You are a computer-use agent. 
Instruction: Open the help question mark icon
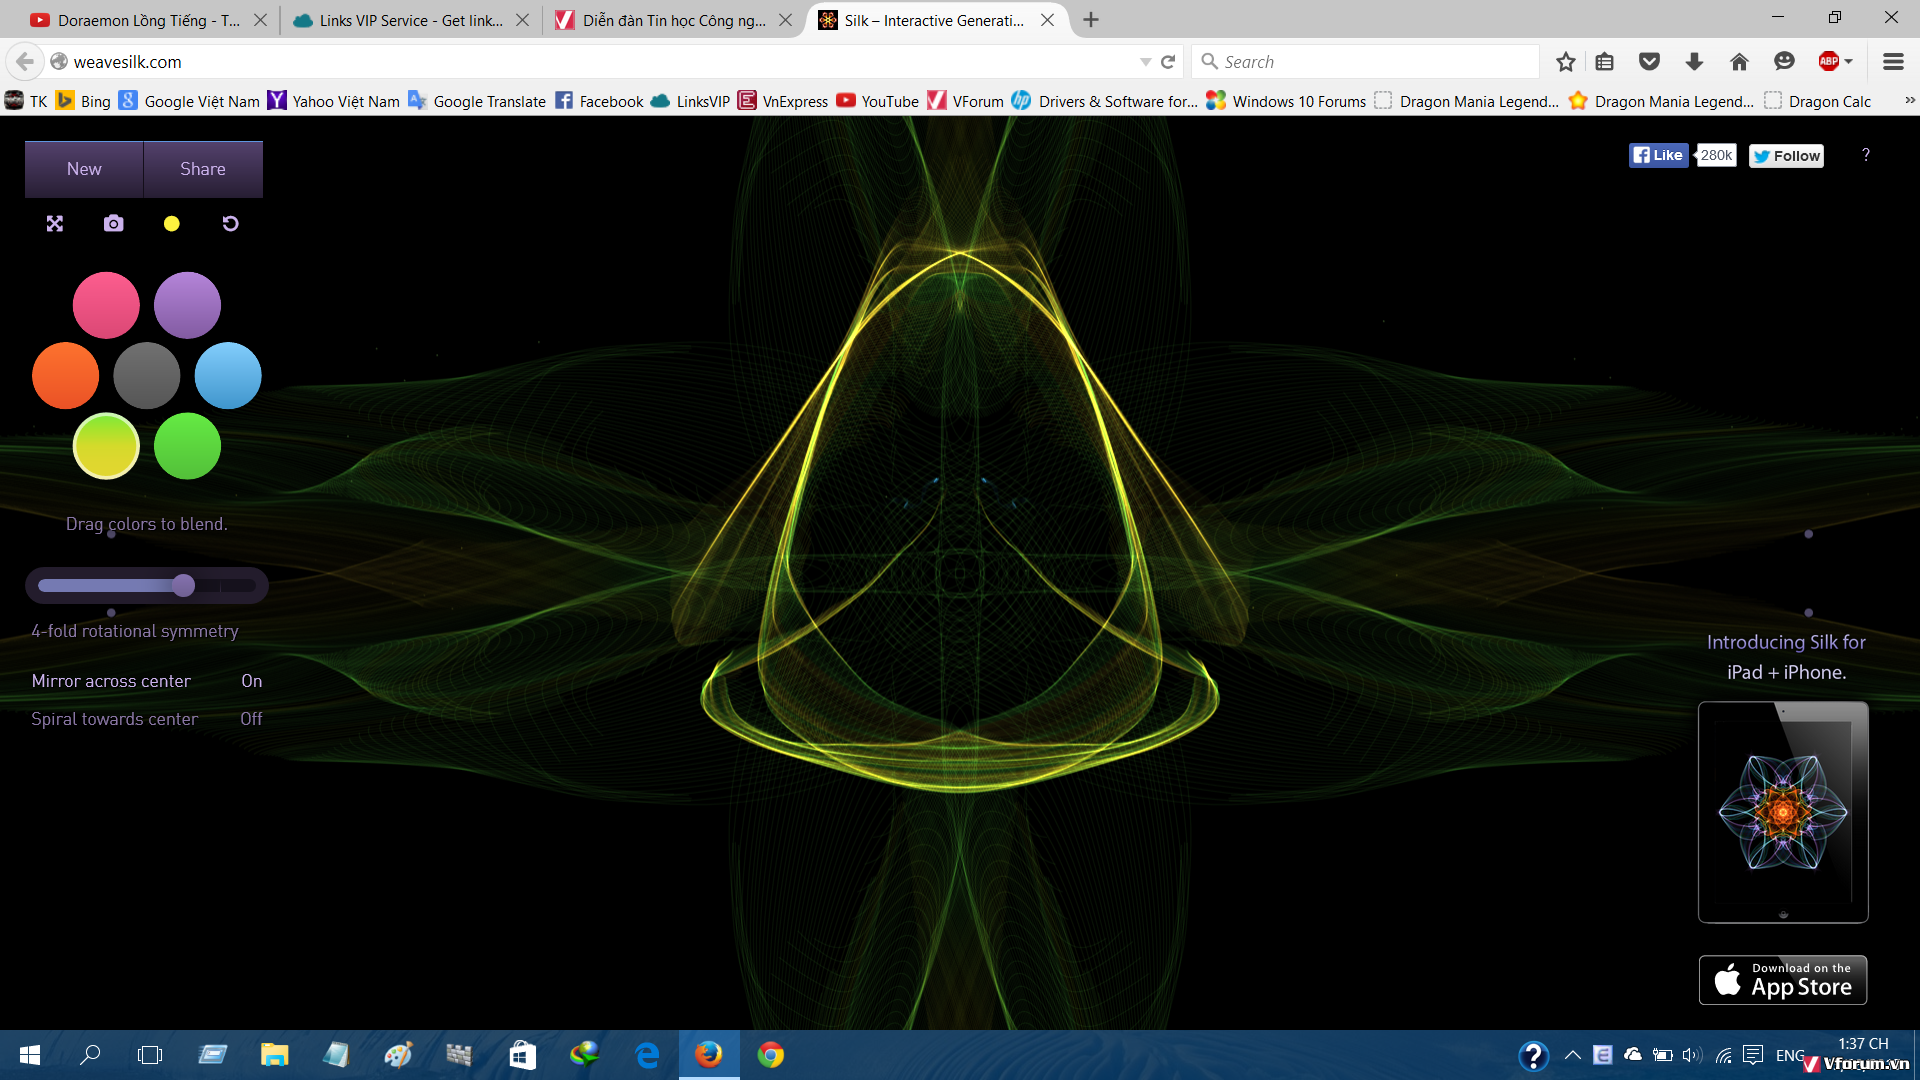(1865, 155)
